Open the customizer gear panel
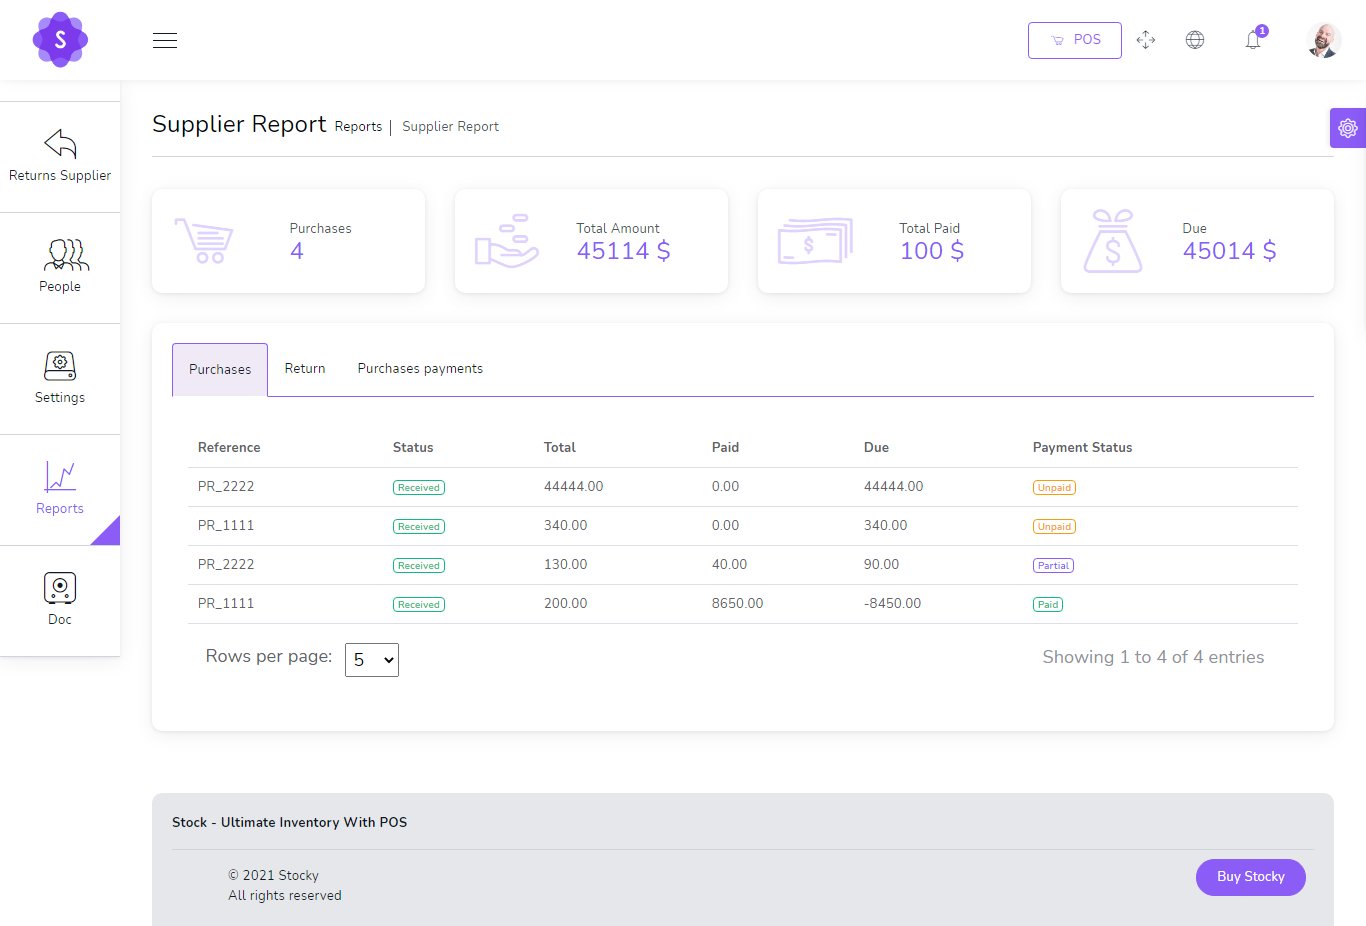This screenshot has height=926, width=1366. click(x=1347, y=128)
